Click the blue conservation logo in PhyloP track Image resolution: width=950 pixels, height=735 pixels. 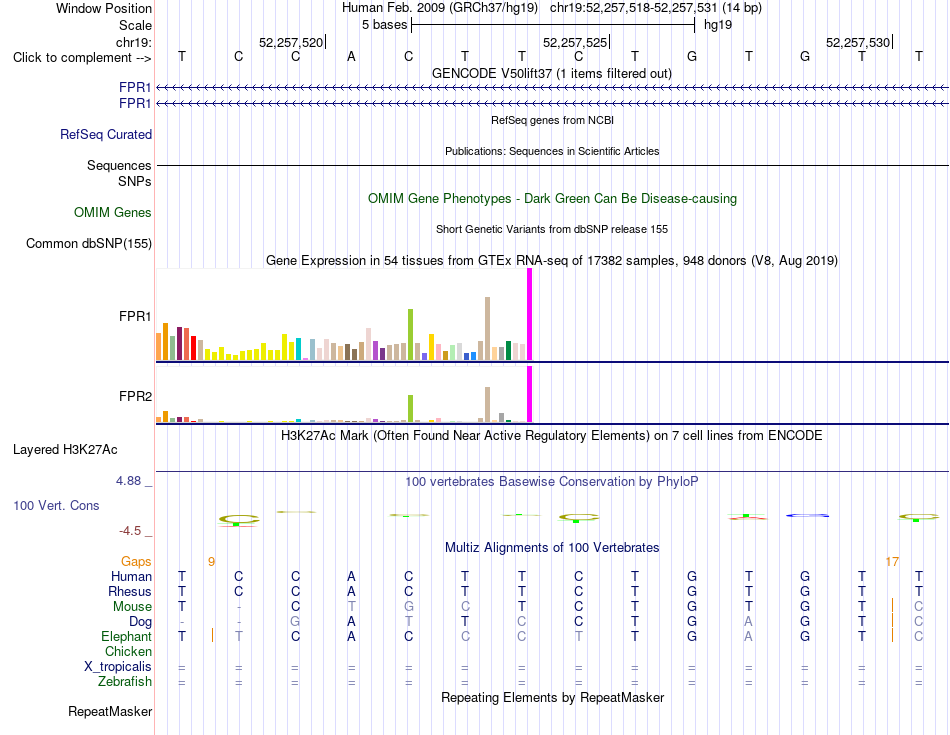(807, 516)
